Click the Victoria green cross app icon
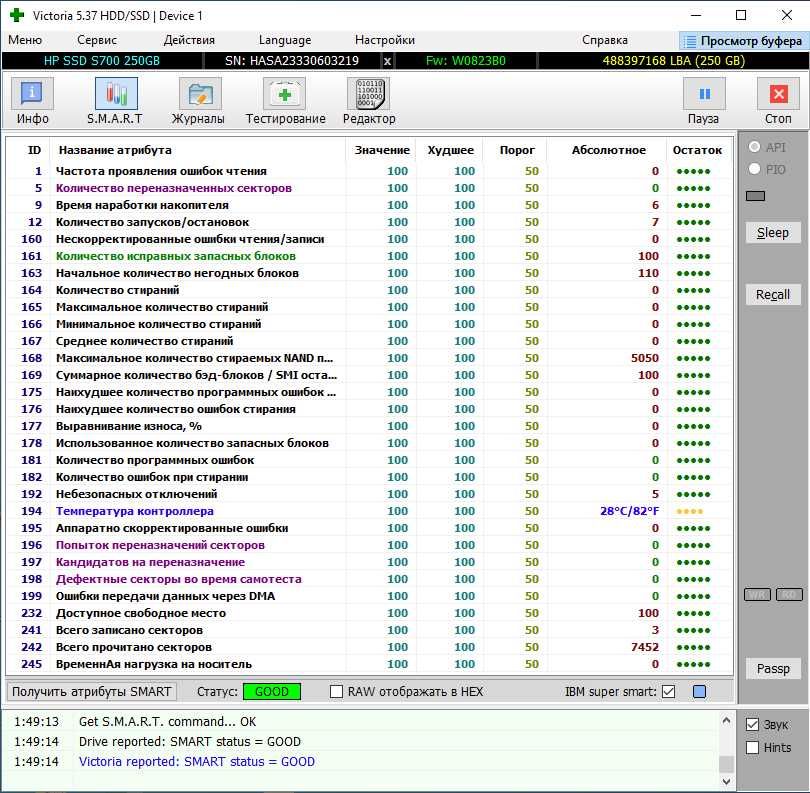Viewport: 810px width, 793px height. (17, 15)
